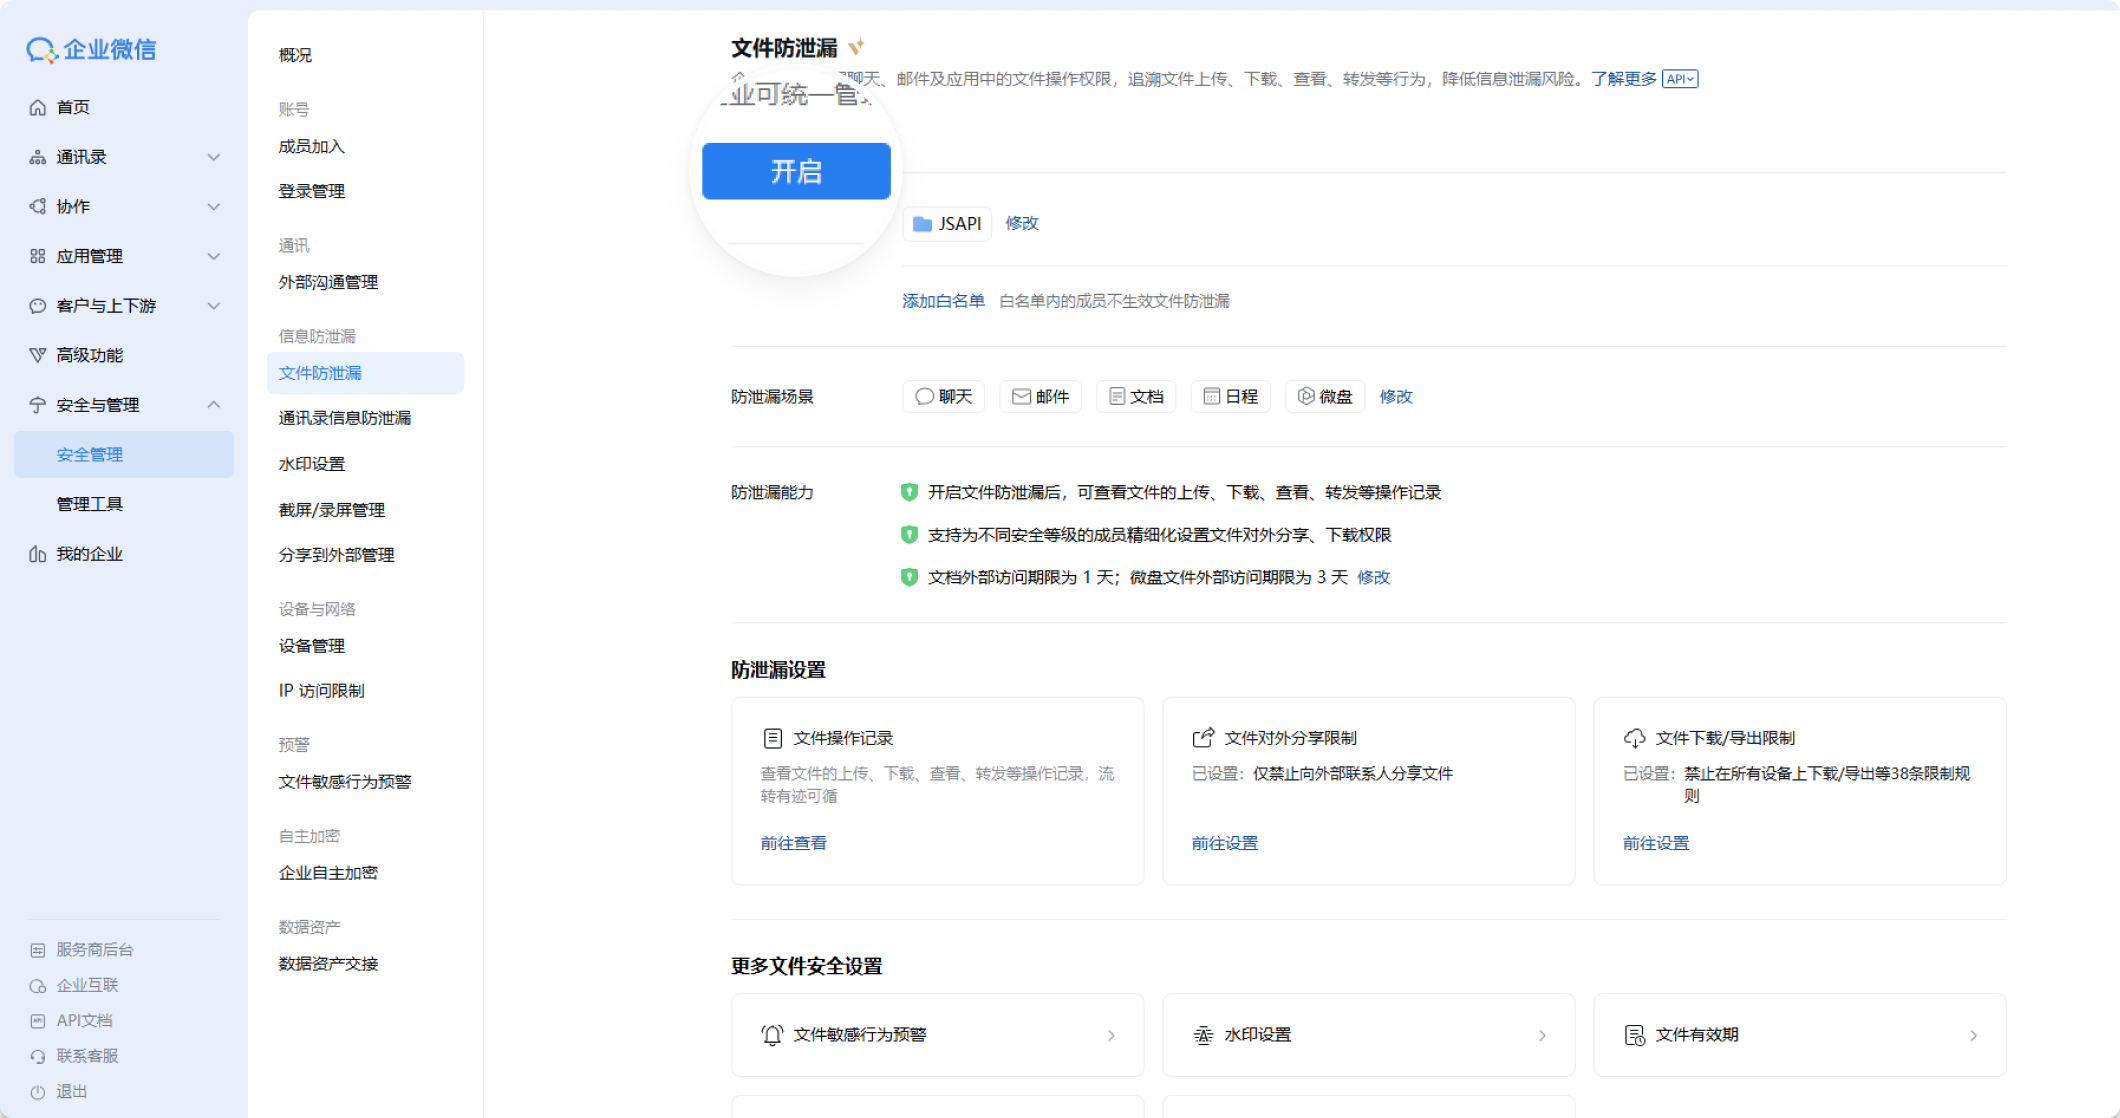
Task: Click 前往设置 on the 文件下载/导出限制 card
Action: tap(1656, 843)
